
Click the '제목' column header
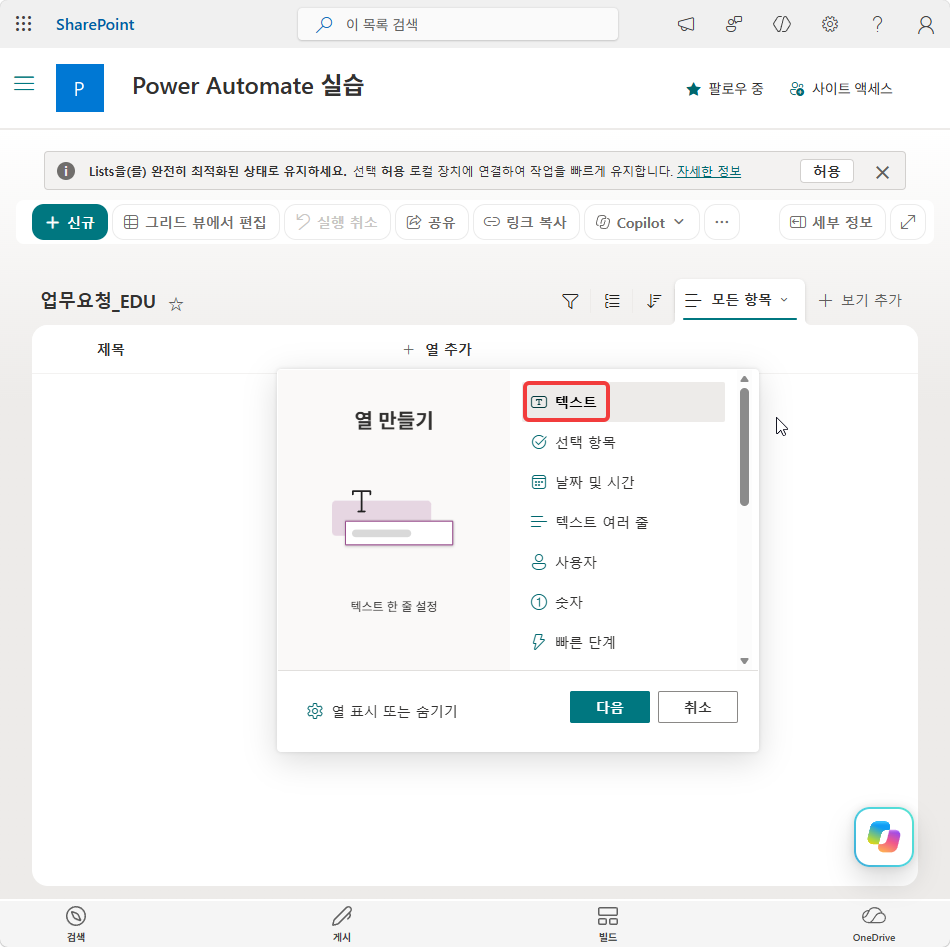[110, 350]
